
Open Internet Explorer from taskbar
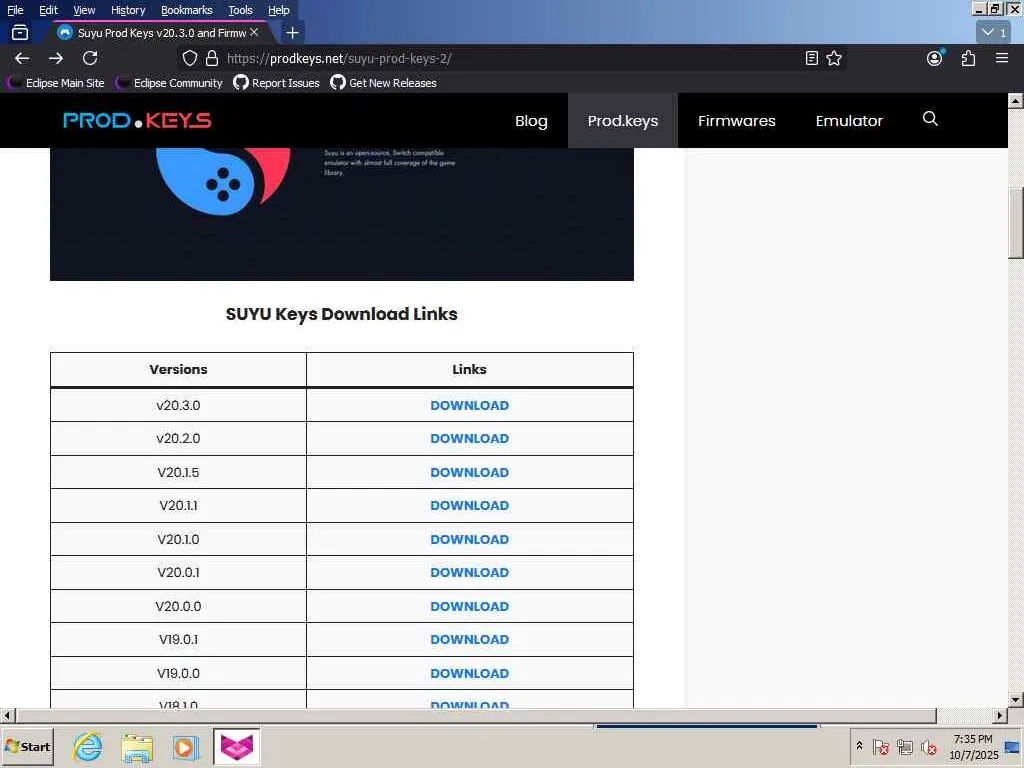pos(88,746)
